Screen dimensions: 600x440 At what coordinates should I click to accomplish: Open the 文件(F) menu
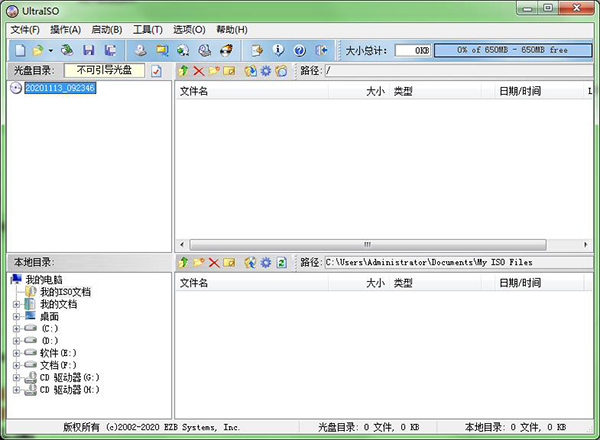tap(25, 30)
